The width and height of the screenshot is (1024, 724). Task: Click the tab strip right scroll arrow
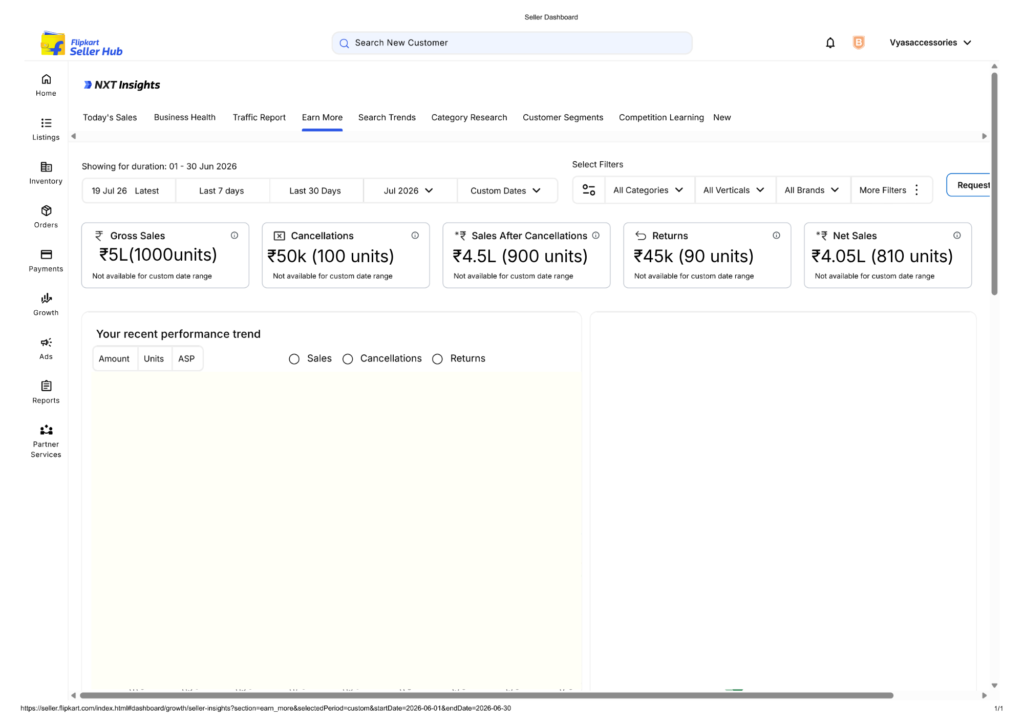tap(984, 136)
